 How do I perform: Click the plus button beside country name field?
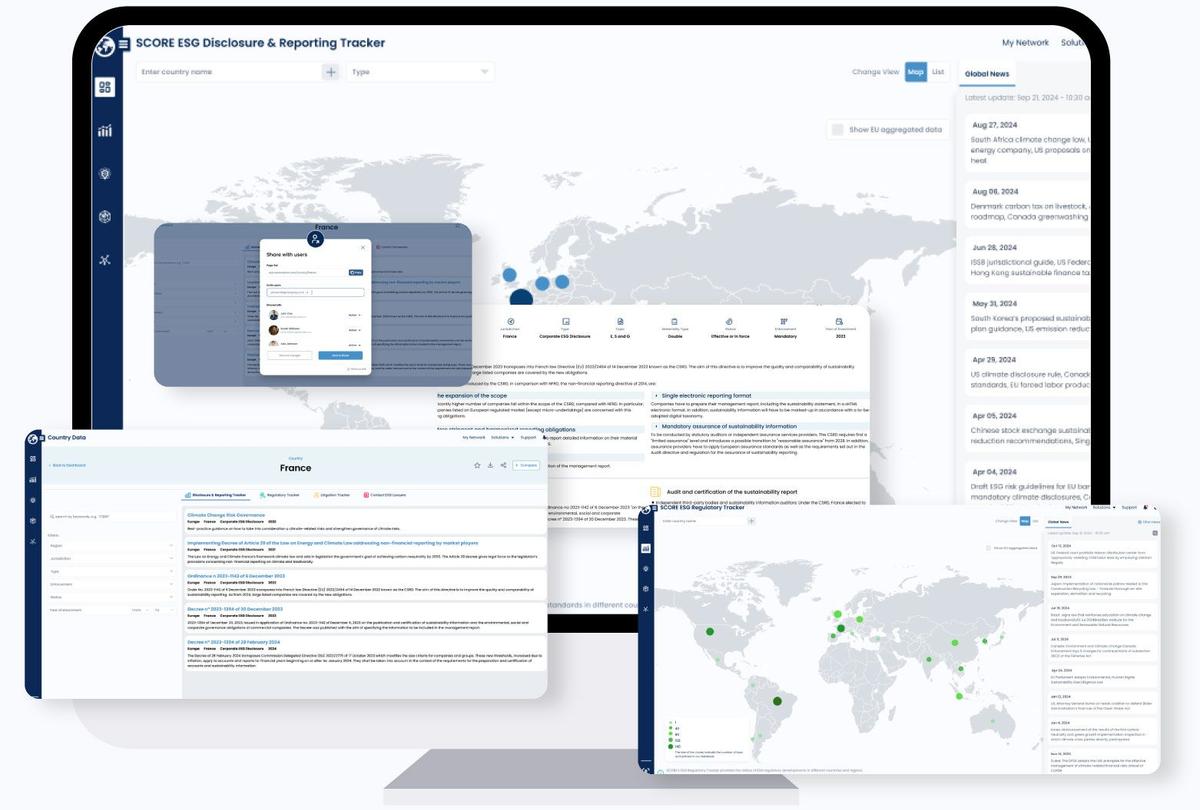(331, 72)
